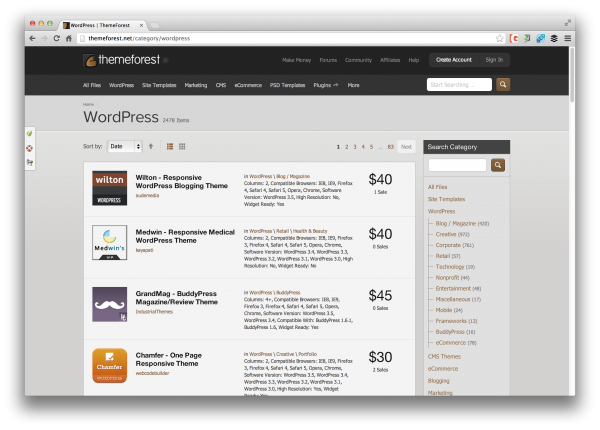Click the Search Category input field

457,165
